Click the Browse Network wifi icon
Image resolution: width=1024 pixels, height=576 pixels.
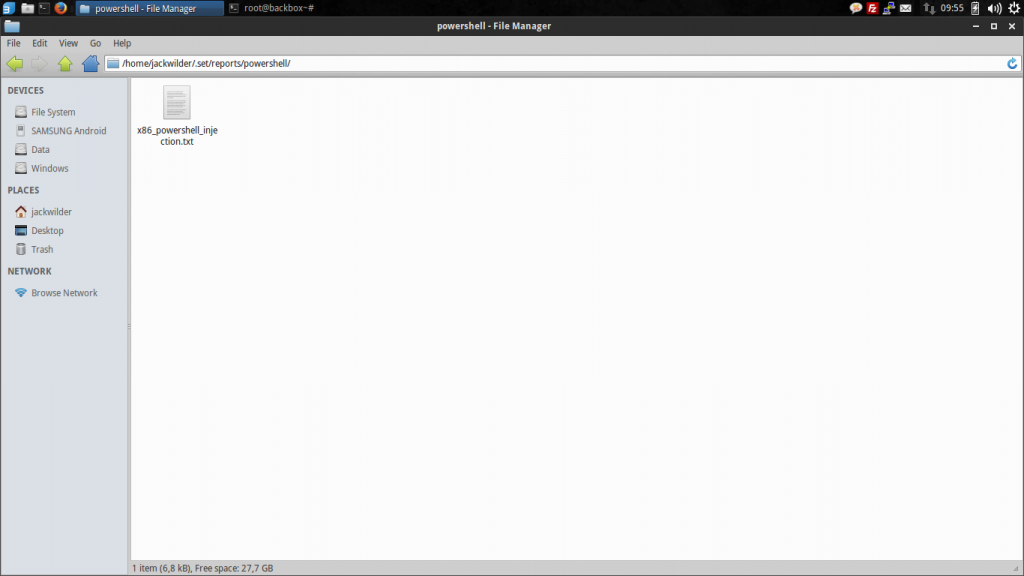point(21,293)
